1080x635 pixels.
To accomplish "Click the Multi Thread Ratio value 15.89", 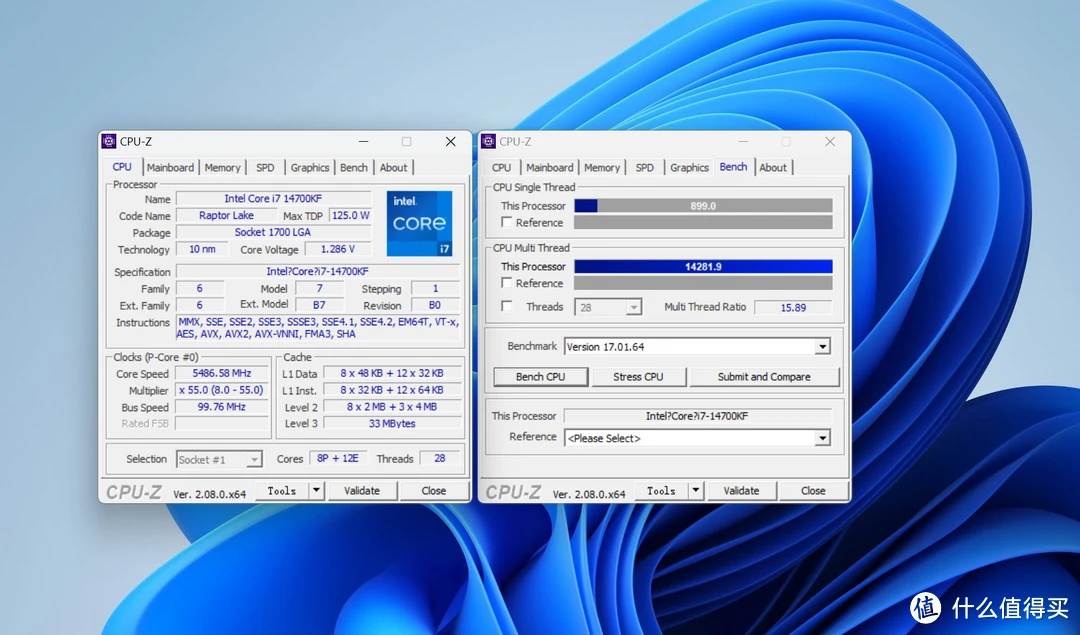I will 793,307.
